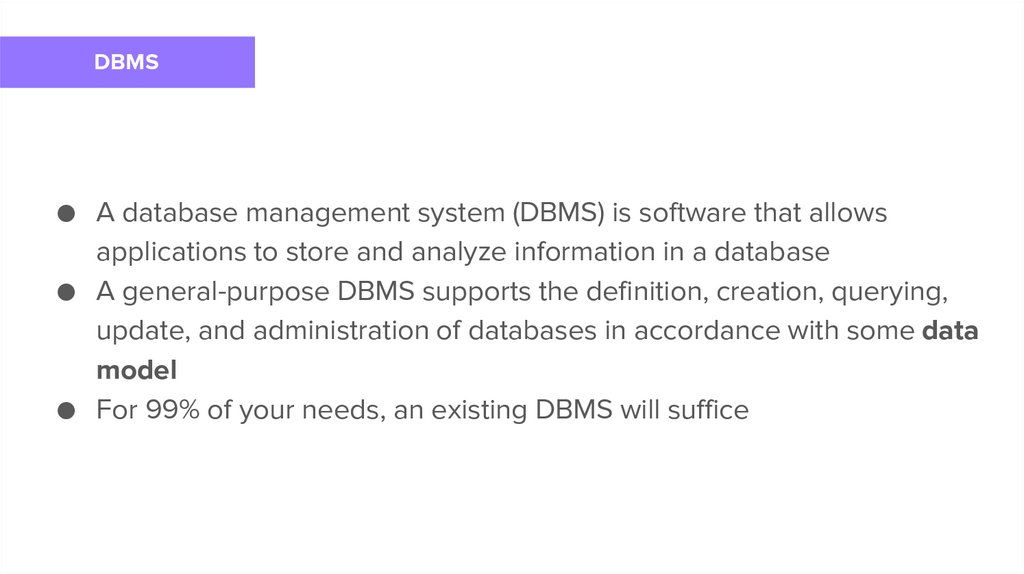Click the first bullet point dot
Viewport: 1024px width, 574px height.
point(67,214)
